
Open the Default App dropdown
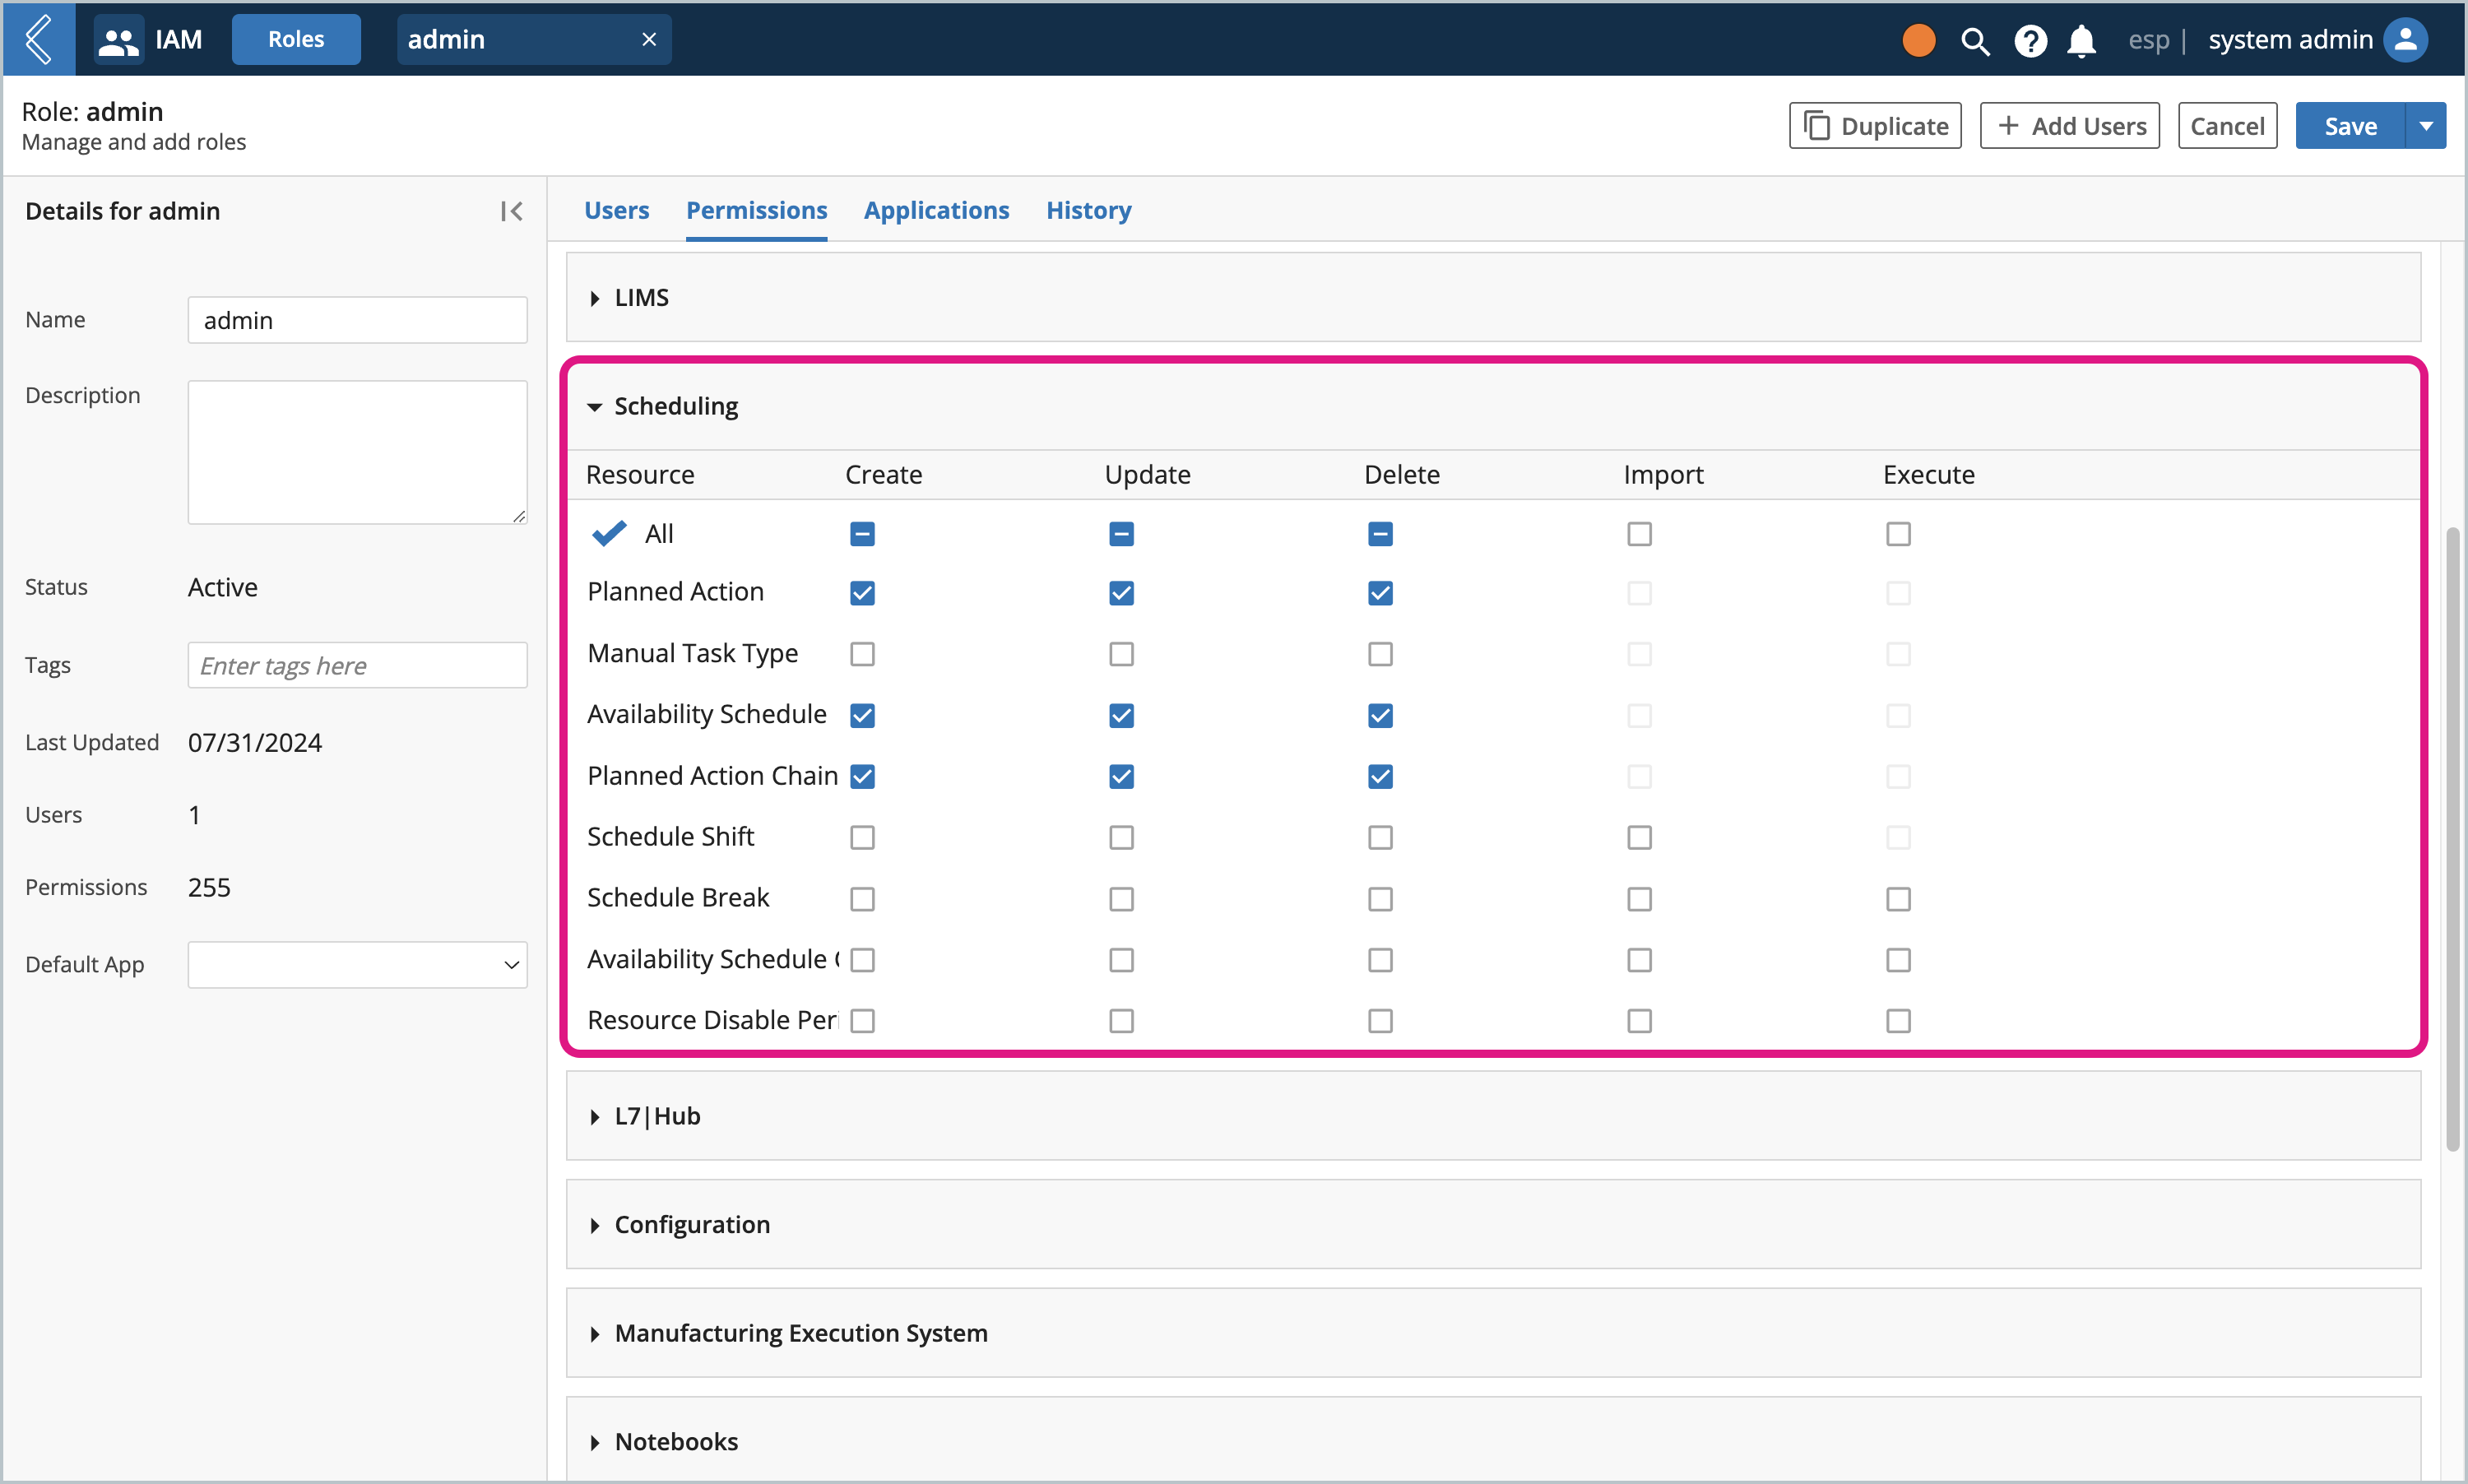357,964
